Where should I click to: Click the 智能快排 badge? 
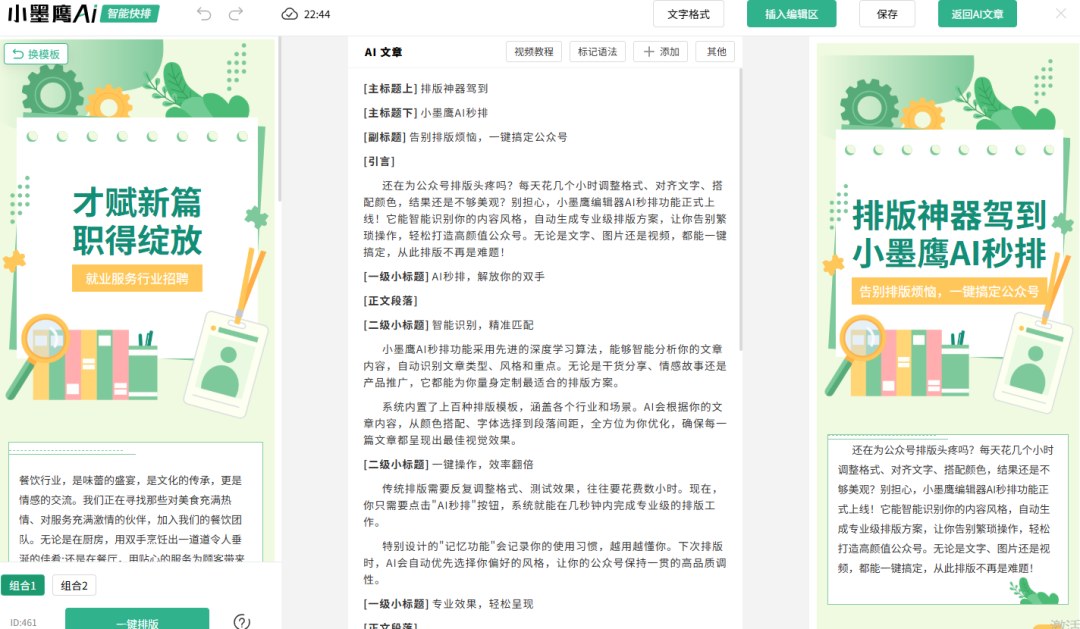tap(129, 13)
